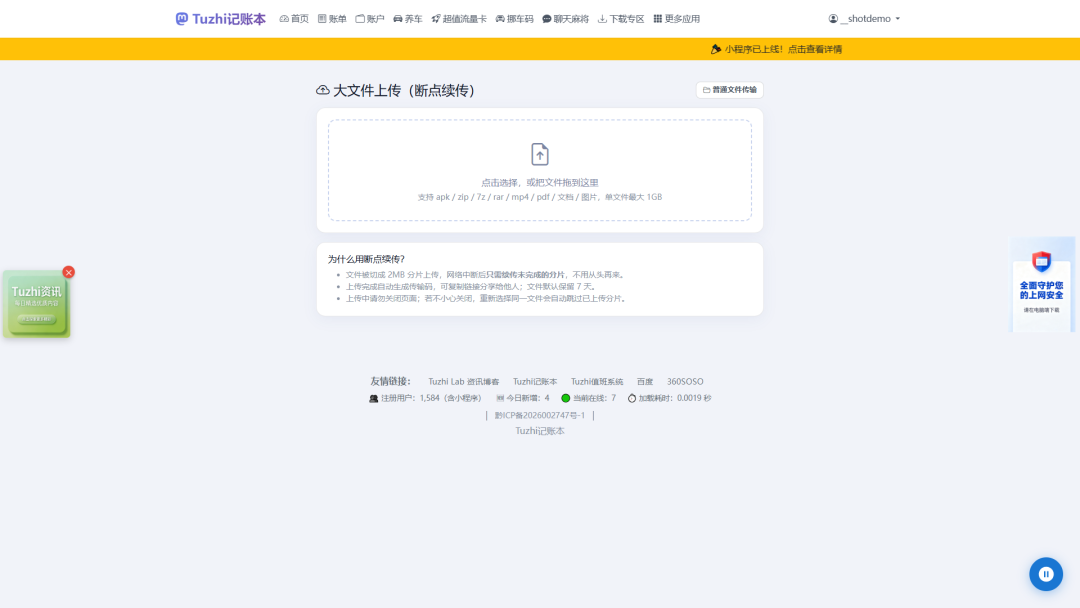
Task: Open the 360SOSO link
Action: coord(685,381)
